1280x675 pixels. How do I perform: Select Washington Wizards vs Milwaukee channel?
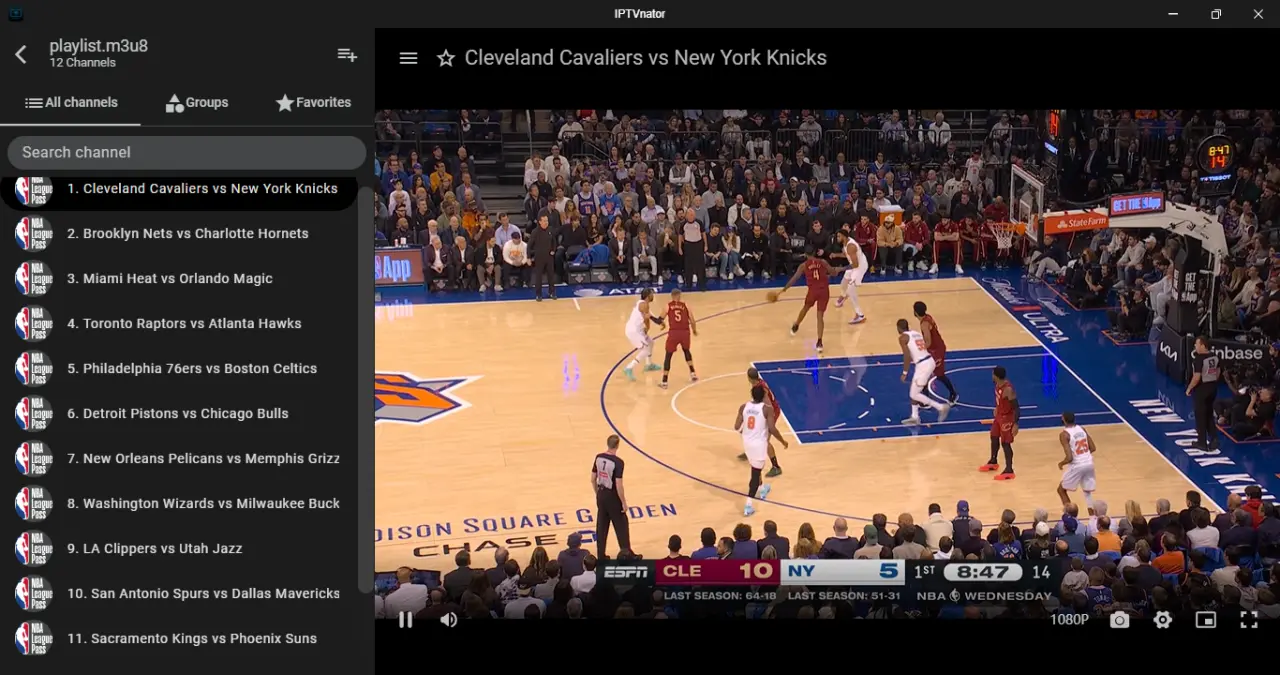click(179, 503)
